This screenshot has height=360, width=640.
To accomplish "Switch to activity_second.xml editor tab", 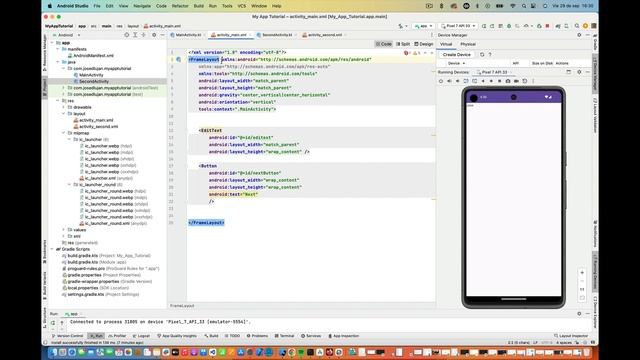I will pos(324,35).
